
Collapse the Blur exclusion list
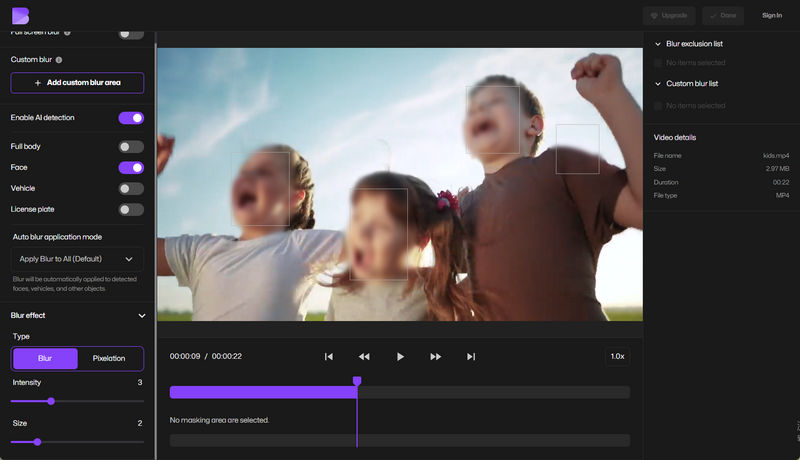click(x=658, y=44)
